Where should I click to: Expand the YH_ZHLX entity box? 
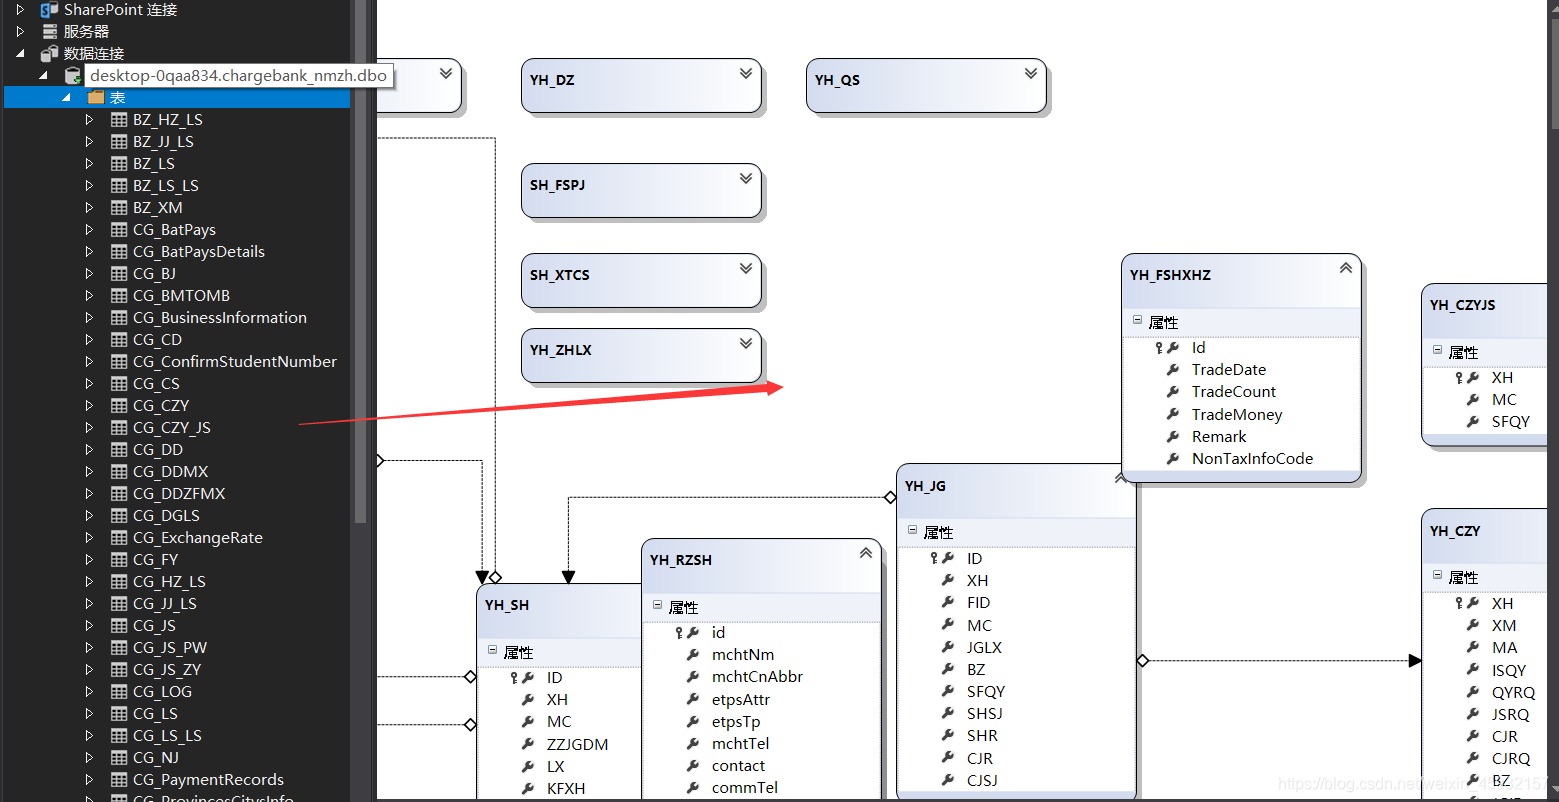coord(746,344)
